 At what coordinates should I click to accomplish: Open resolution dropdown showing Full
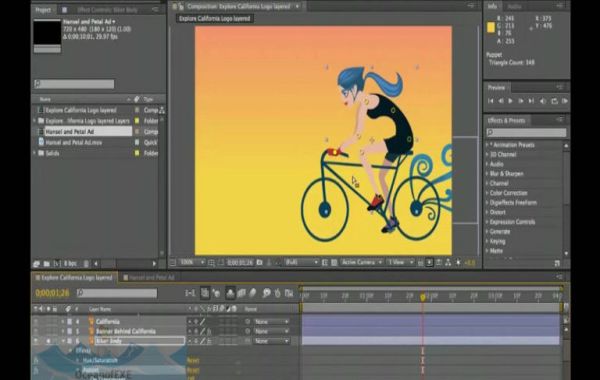click(x=302, y=263)
